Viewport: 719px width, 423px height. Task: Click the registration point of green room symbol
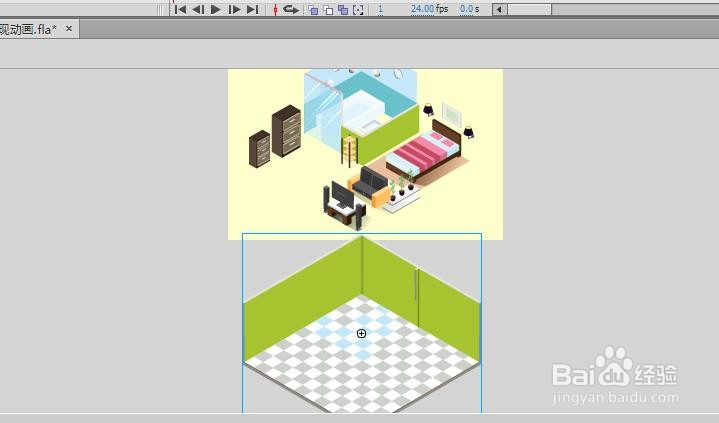click(x=361, y=334)
